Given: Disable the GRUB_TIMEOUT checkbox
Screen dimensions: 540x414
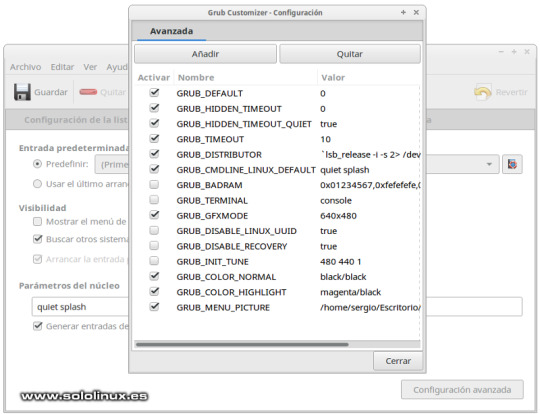Looking at the screenshot, I should point(154,138).
